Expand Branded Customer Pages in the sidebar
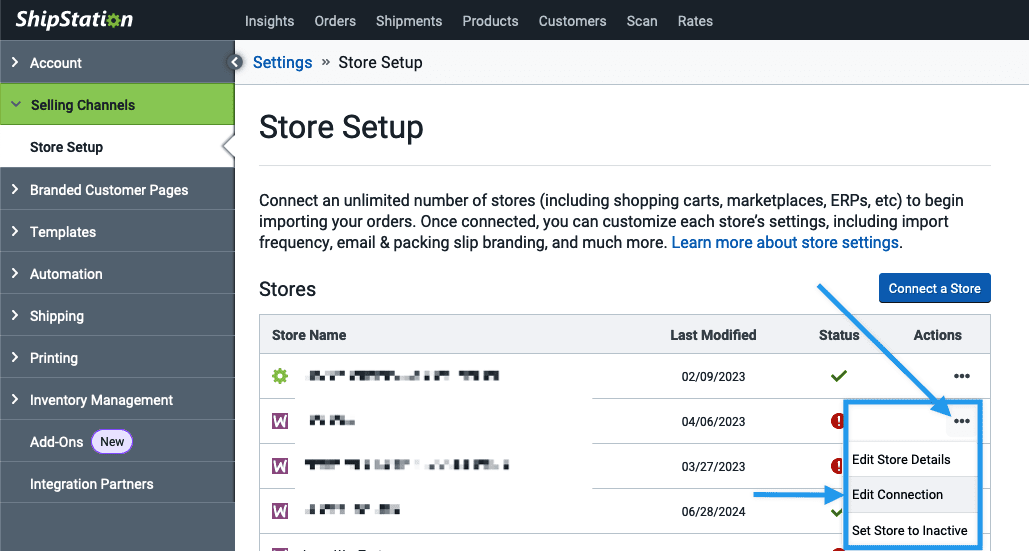The width and height of the screenshot is (1029, 551). pos(117,190)
